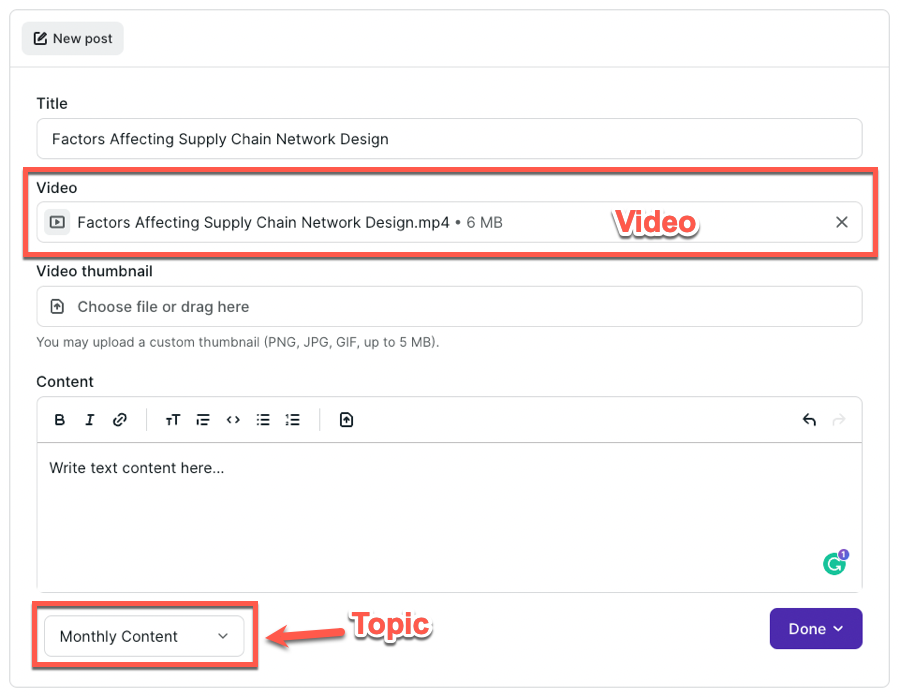Viewport: 900px width, 697px height.
Task: Toggle bold formatting in content toolbar
Action: tap(60, 420)
